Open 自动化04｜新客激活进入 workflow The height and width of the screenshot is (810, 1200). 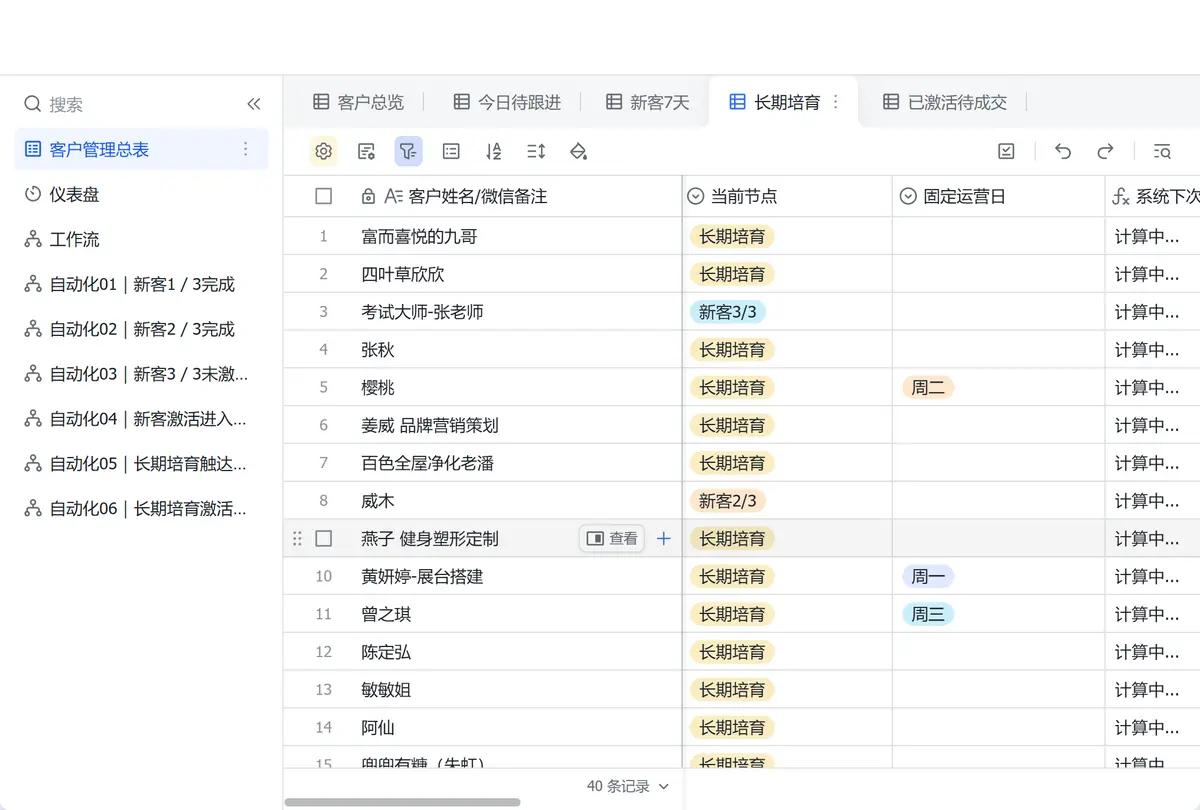[x=141, y=419]
